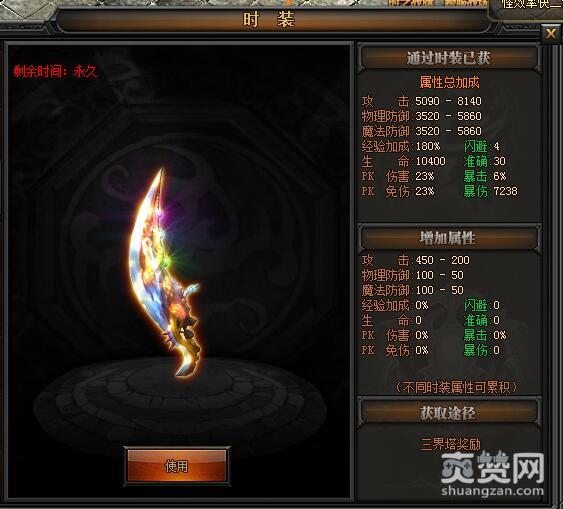The height and width of the screenshot is (509, 563).
Task: Click the 剩余时间: 永久 label
Action: pyautogui.click(x=55, y=72)
